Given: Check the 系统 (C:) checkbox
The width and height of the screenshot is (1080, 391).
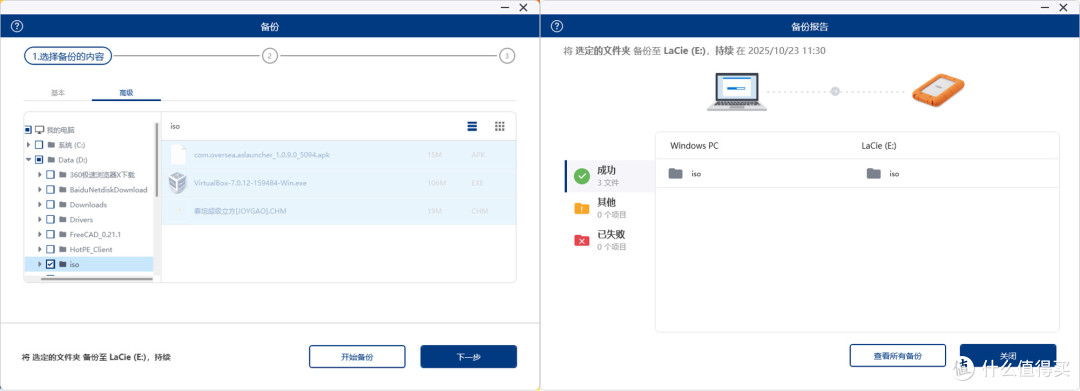Looking at the screenshot, I should pos(39,145).
